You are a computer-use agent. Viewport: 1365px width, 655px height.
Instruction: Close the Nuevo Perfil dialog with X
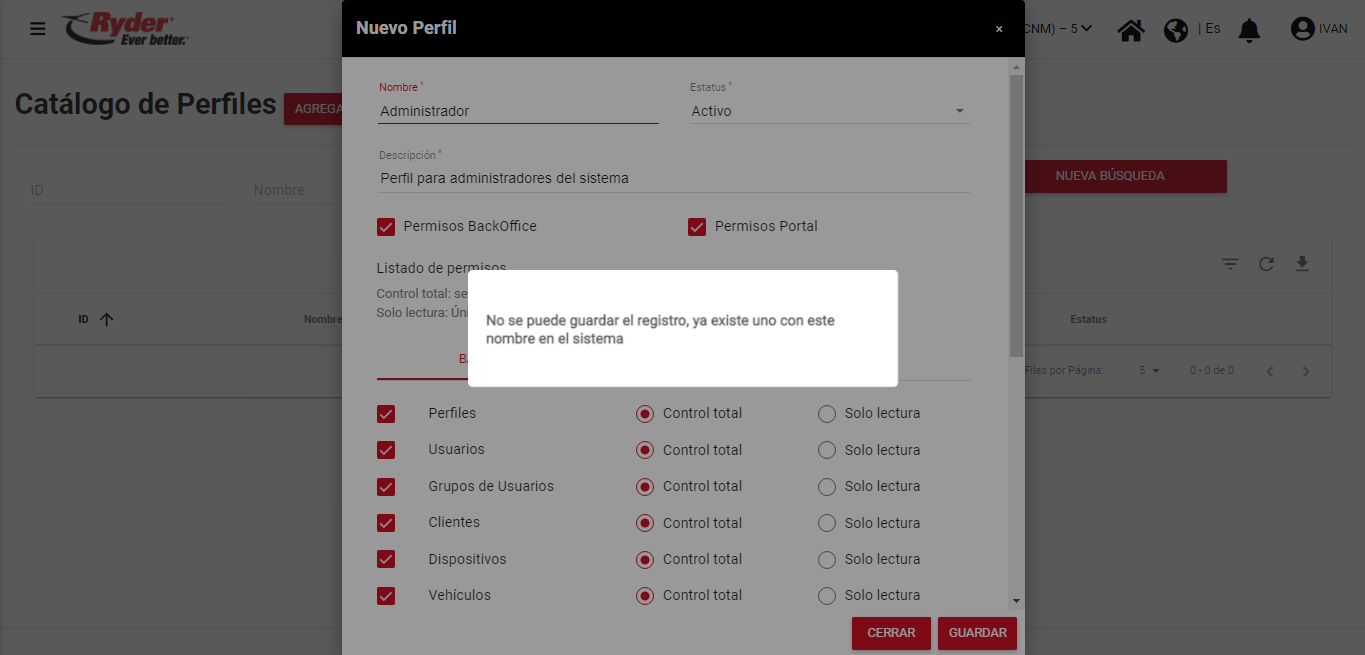coord(999,29)
